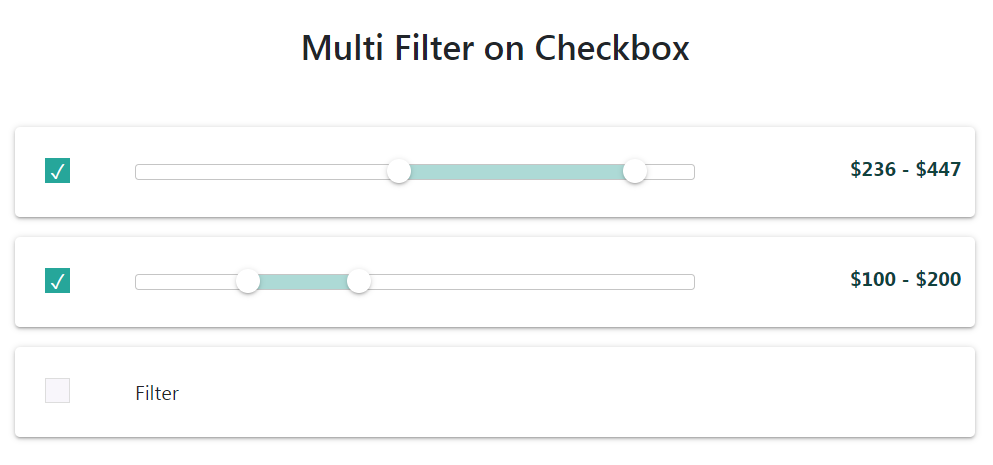Click the Filter text label
Screen dimensions: 993x465
click(x=157, y=393)
